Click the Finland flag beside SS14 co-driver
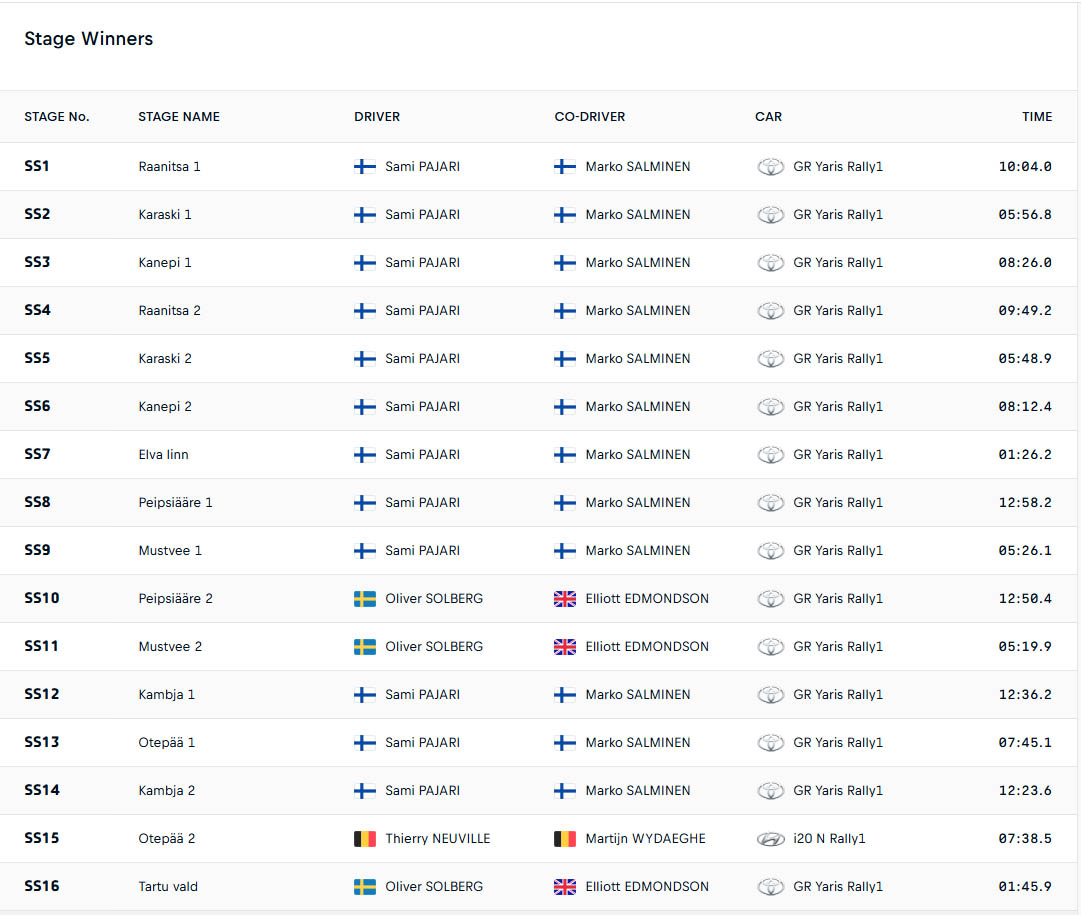This screenshot has width=1081, height=915. point(565,791)
